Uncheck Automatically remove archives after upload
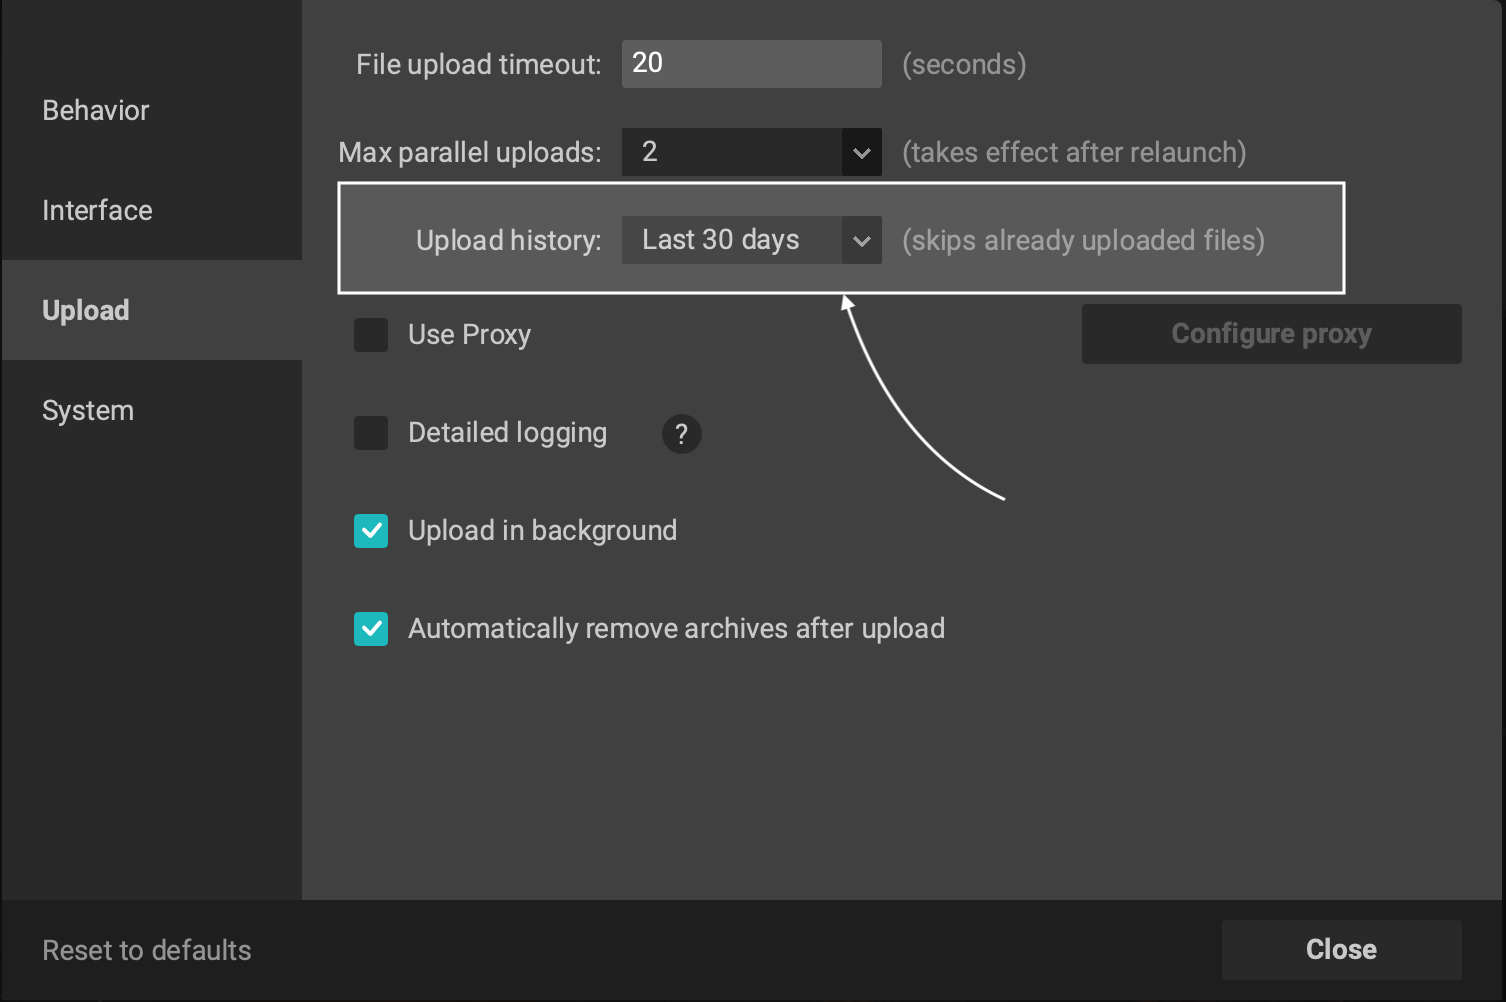 371,629
